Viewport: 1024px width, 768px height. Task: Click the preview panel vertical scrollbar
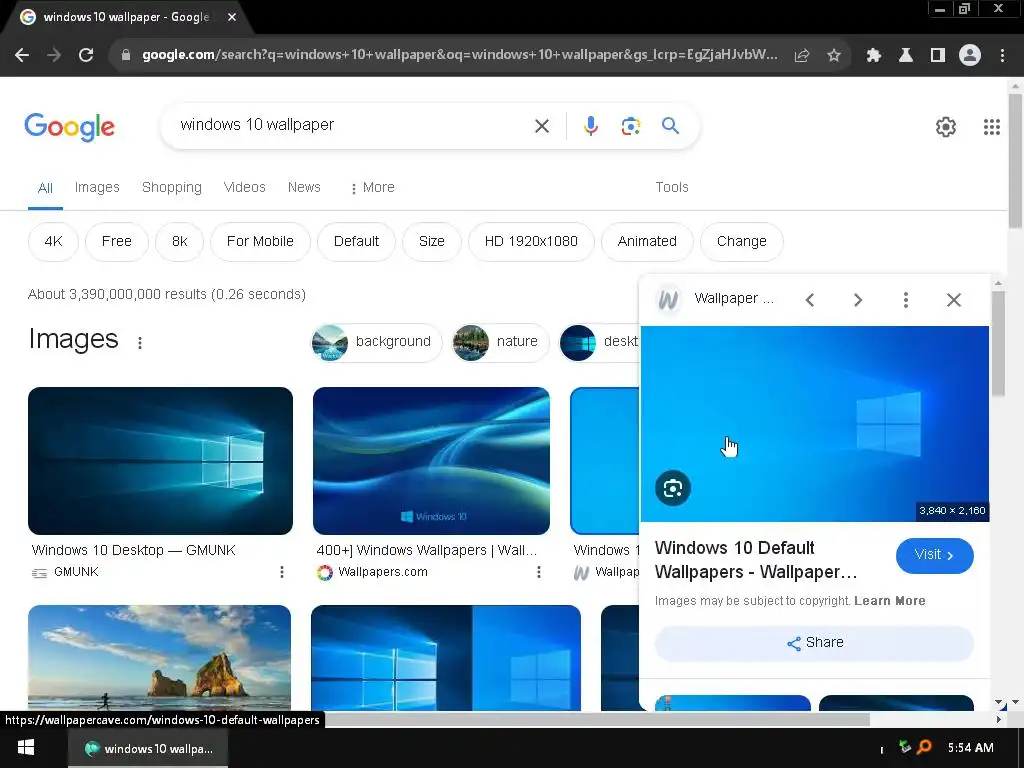click(x=998, y=344)
